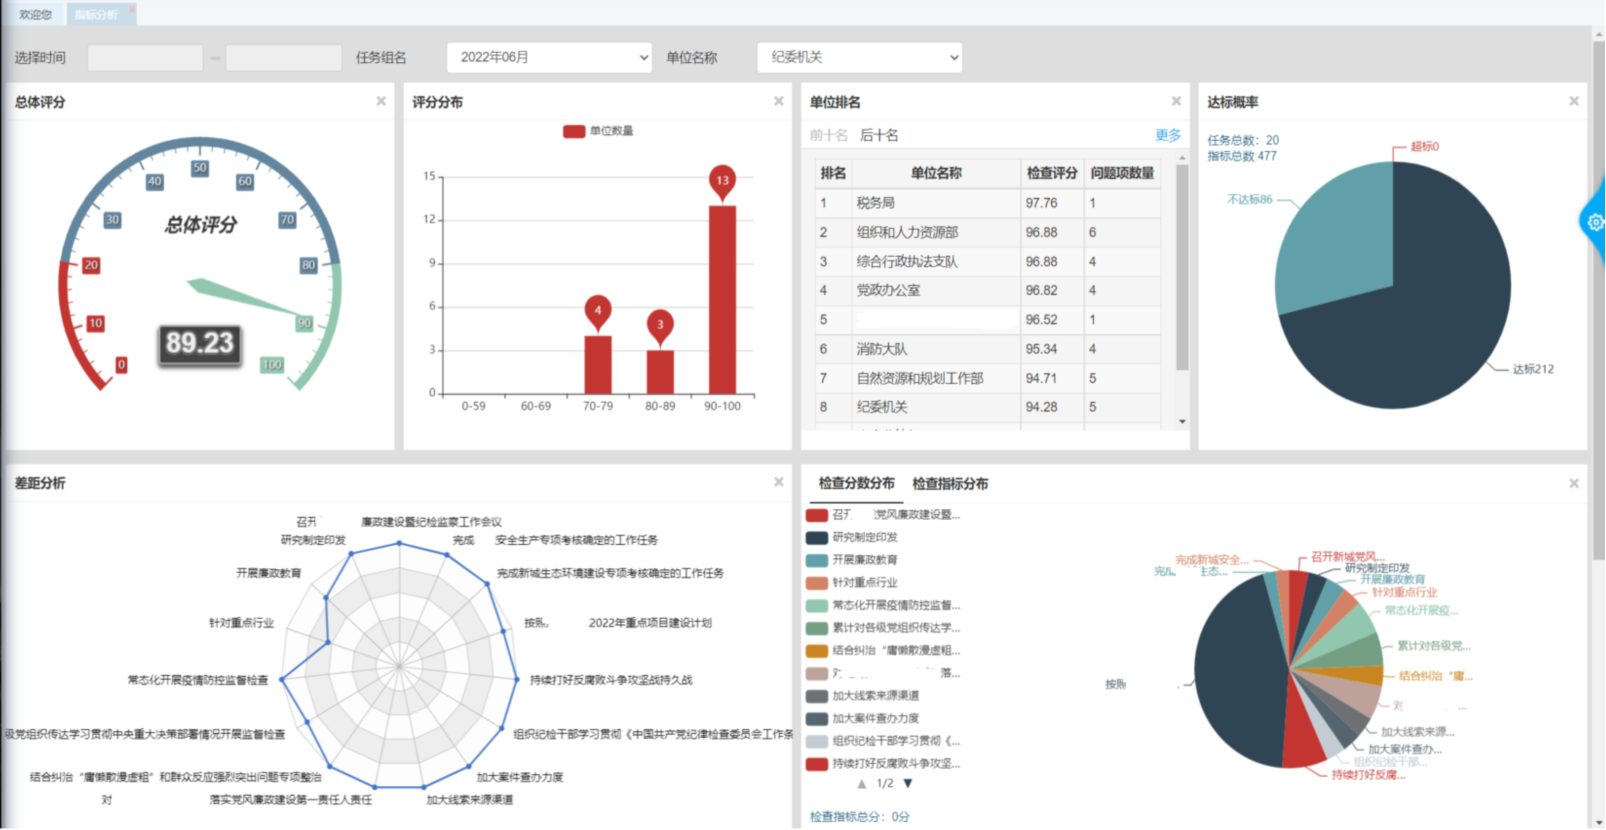Click radar label 加大案件查办力度
The width and height of the screenshot is (1606, 830).
(x=519, y=777)
